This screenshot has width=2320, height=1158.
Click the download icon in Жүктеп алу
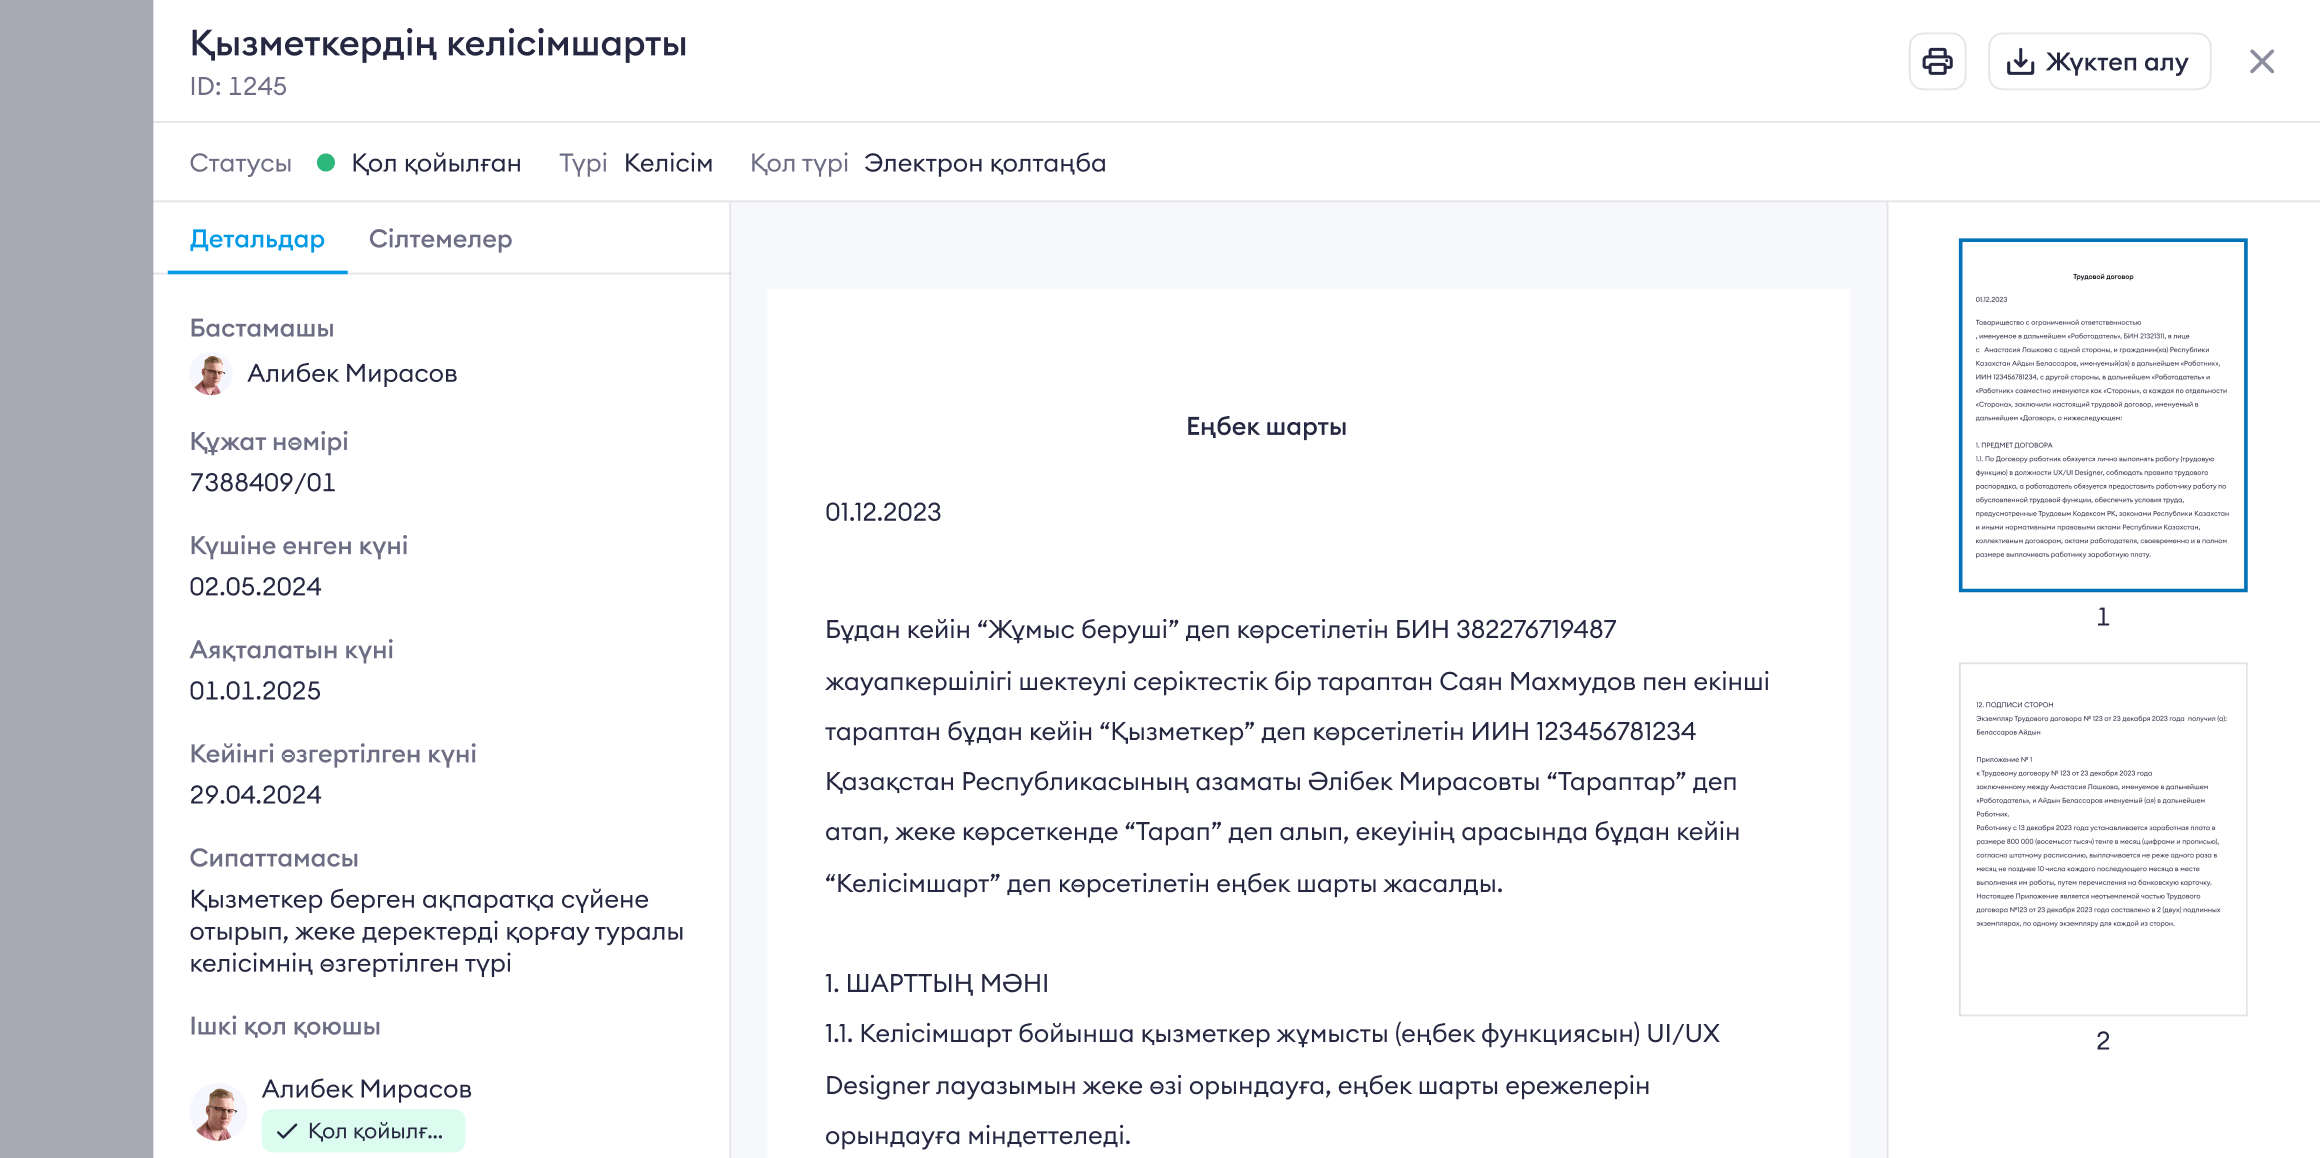pos(2020,62)
